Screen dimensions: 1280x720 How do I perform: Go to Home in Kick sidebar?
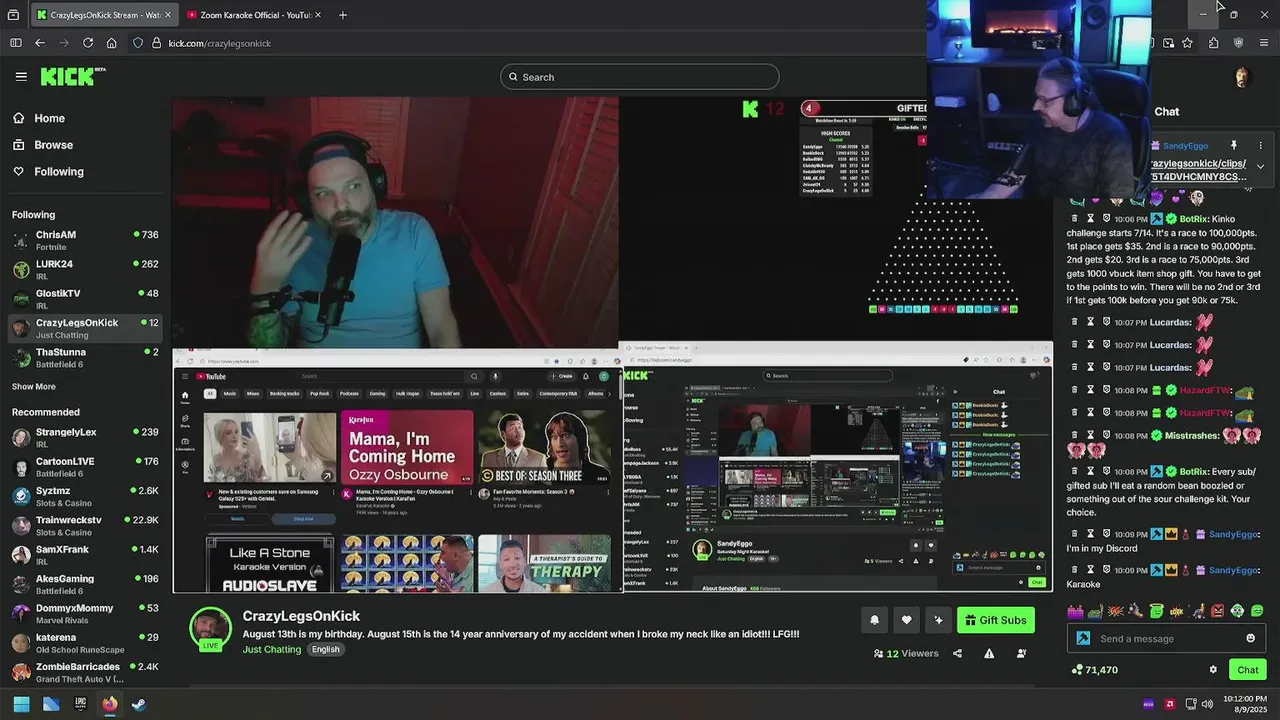click(38, 118)
